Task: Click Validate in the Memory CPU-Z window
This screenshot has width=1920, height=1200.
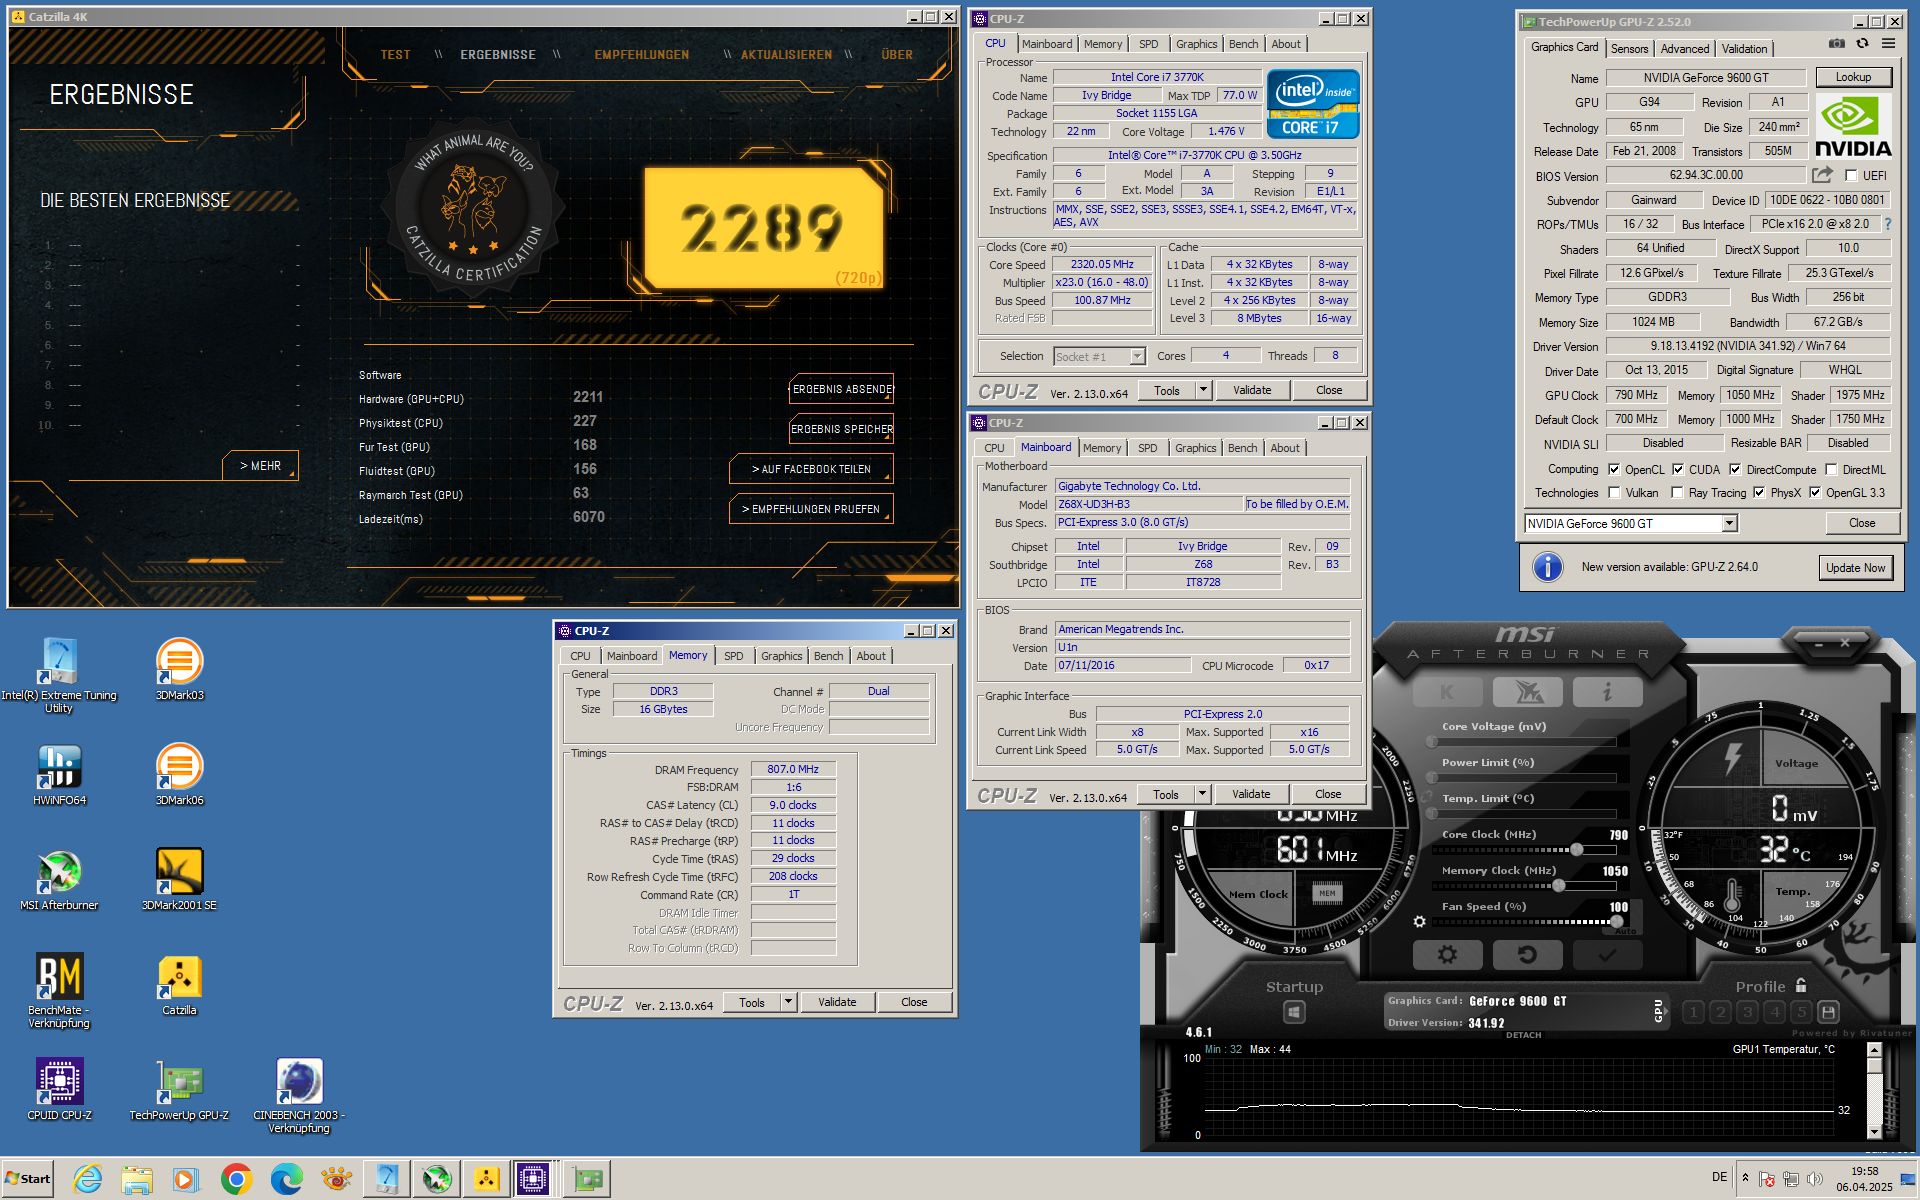Action: point(837,1002)
